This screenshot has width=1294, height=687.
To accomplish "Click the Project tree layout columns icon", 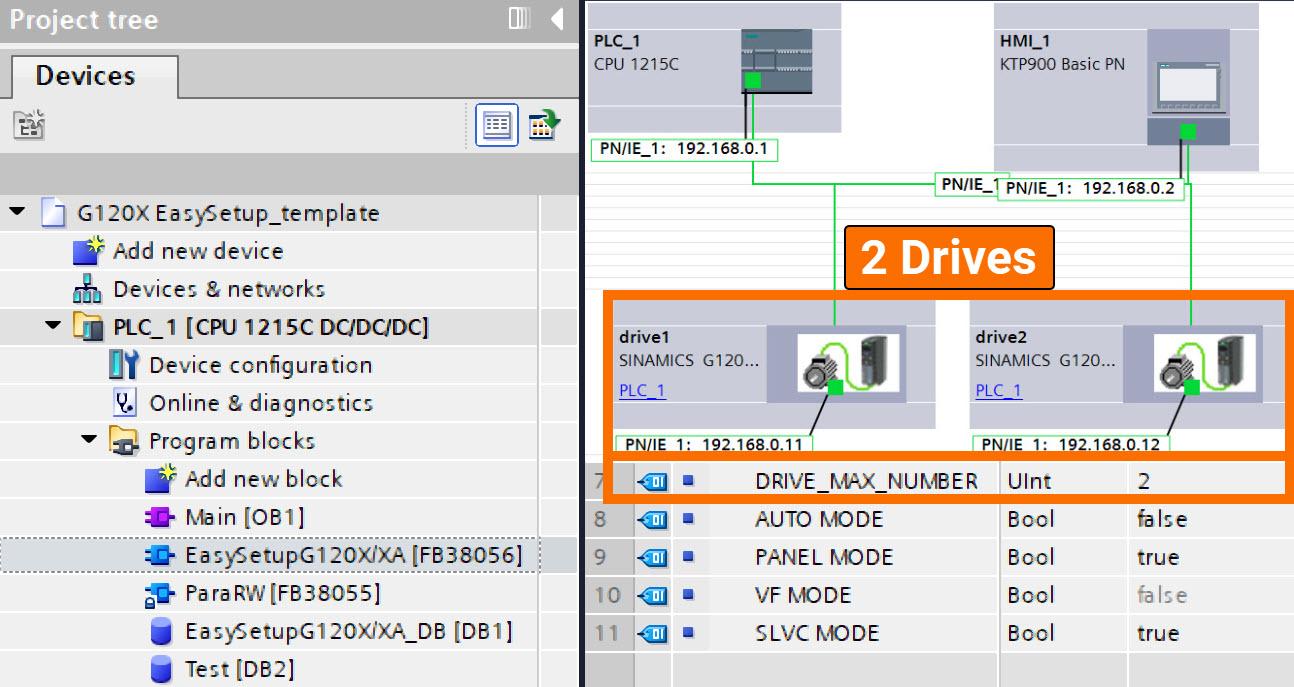I will click(519, 19).
